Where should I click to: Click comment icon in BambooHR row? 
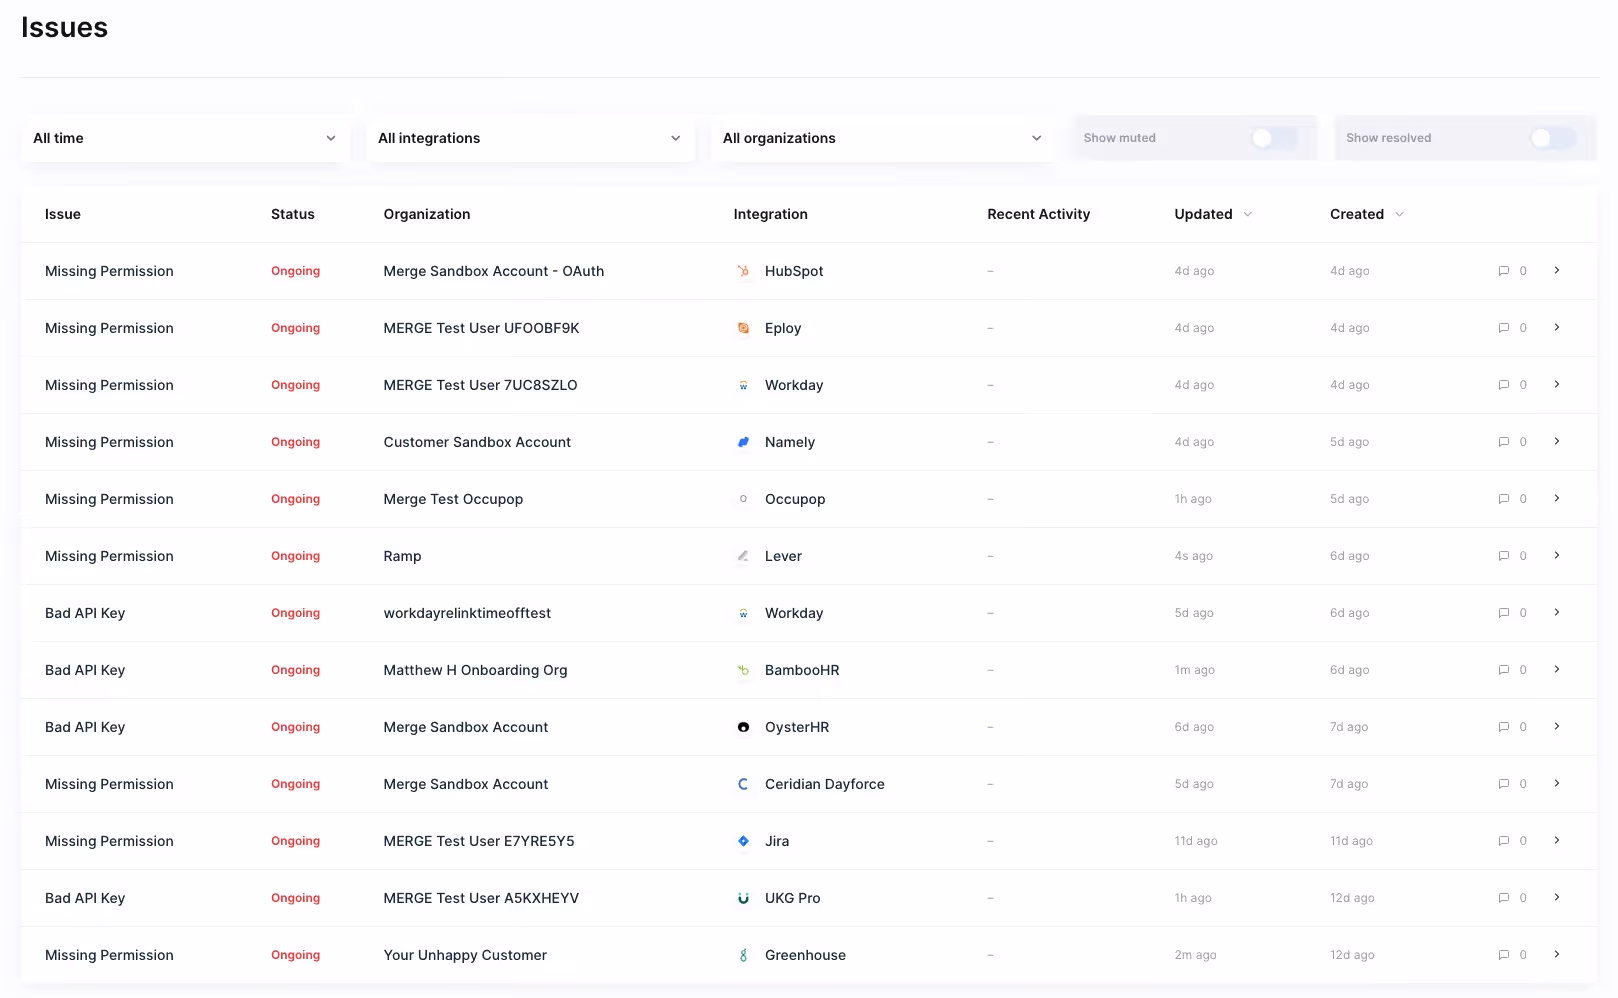(1503, 670)
